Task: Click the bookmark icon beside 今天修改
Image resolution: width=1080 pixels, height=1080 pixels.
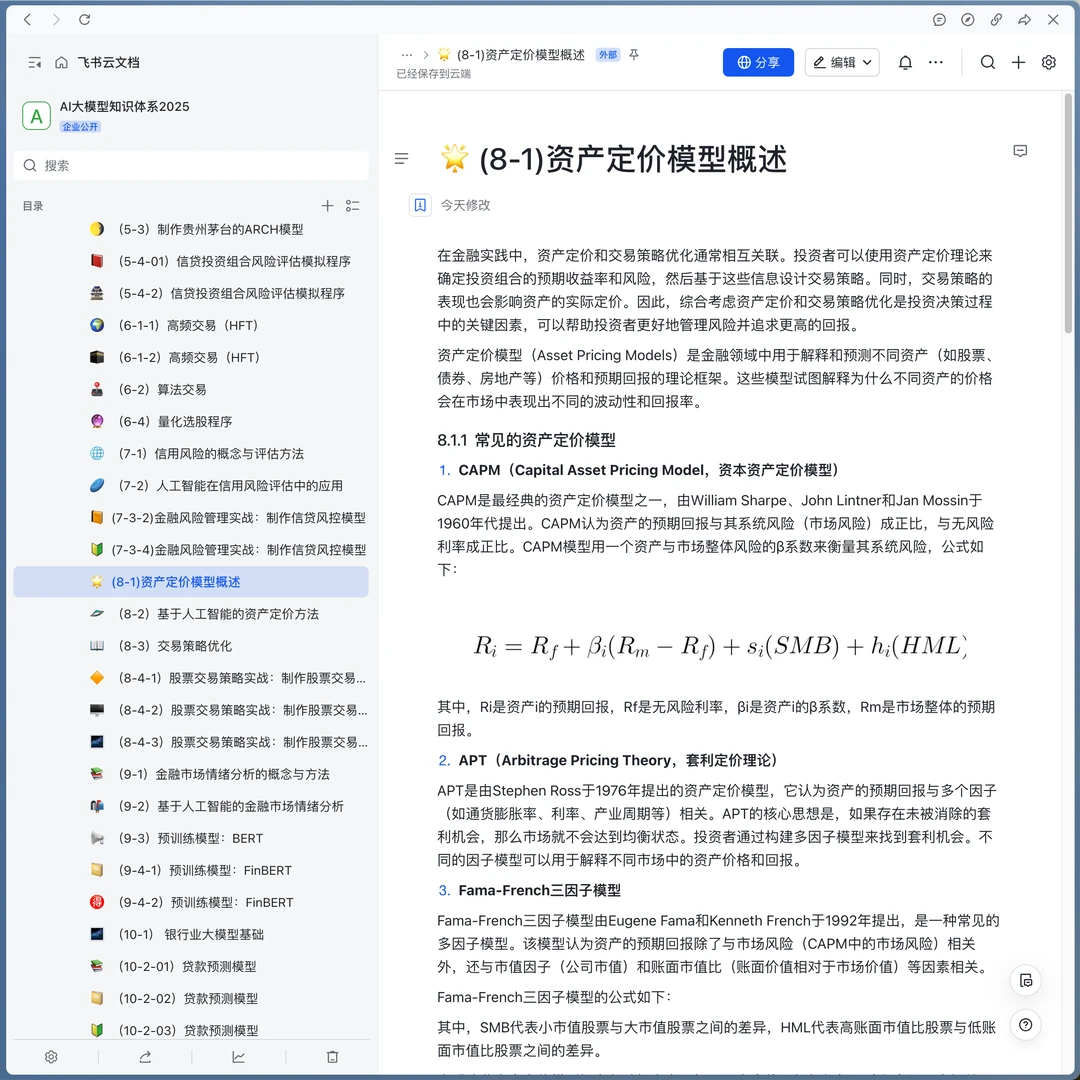Action: click(x=419, y=205)
